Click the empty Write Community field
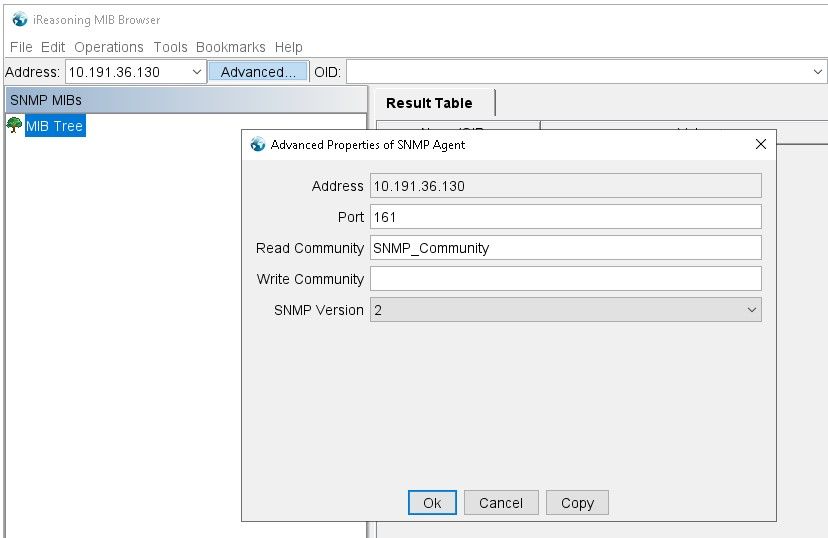 [566, 279]
